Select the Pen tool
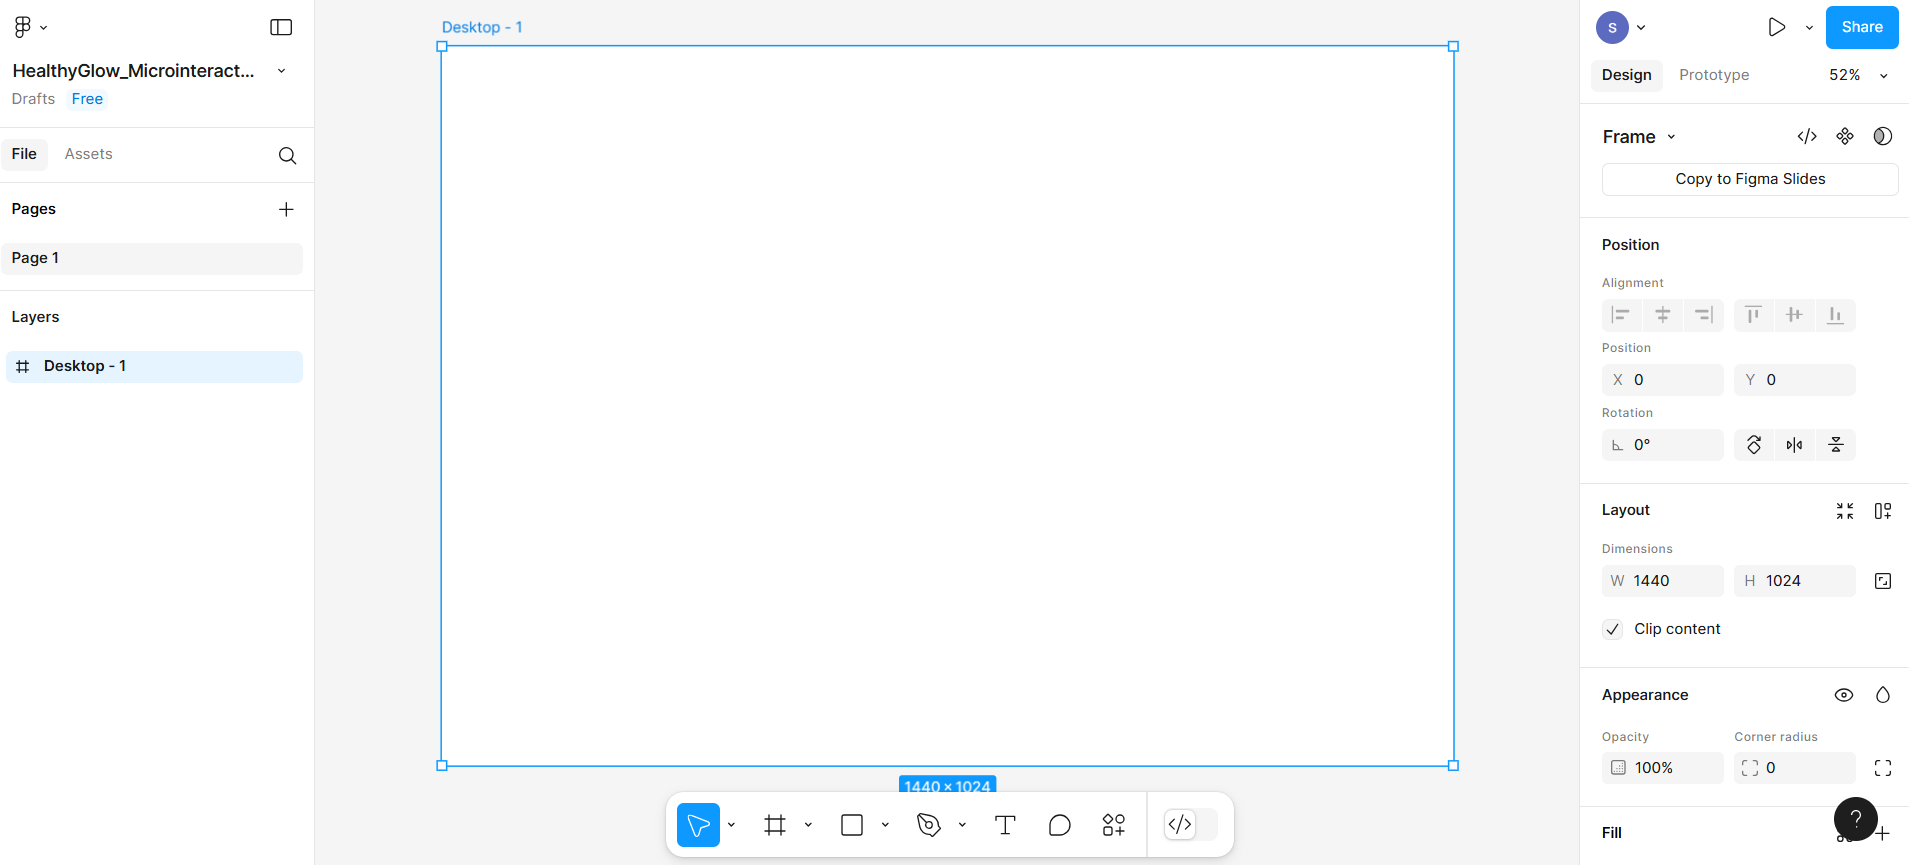This screenshot has height=865, width=1909. click(929, 825)
